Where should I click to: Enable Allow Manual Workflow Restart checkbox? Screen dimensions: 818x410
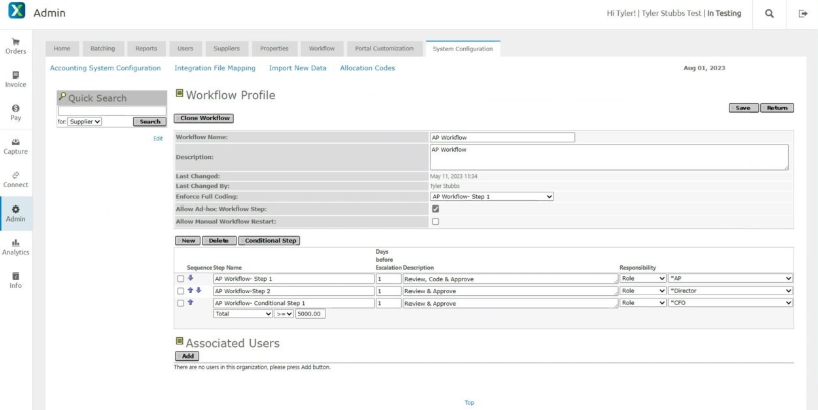435,221
